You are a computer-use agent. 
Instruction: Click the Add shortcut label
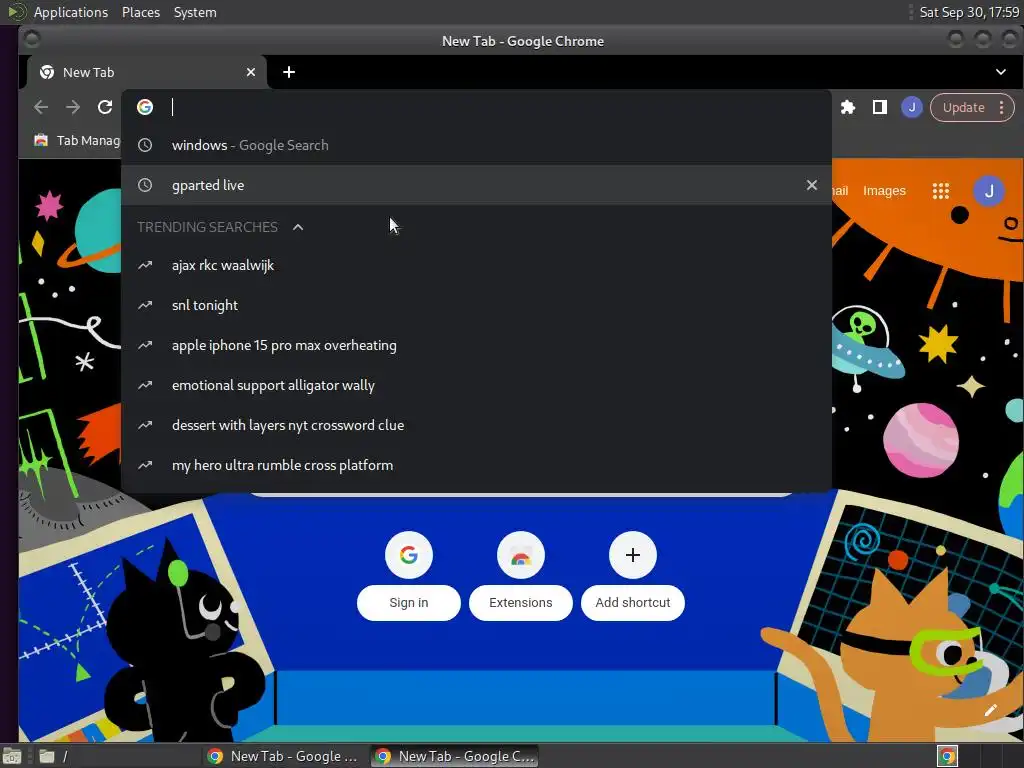[x=632, y=603]
